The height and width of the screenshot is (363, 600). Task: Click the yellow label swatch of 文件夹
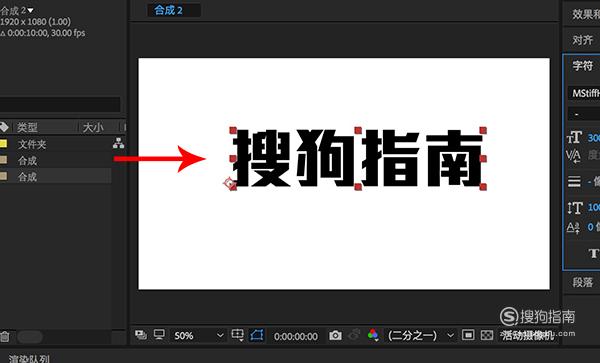[x=3, y=144]
